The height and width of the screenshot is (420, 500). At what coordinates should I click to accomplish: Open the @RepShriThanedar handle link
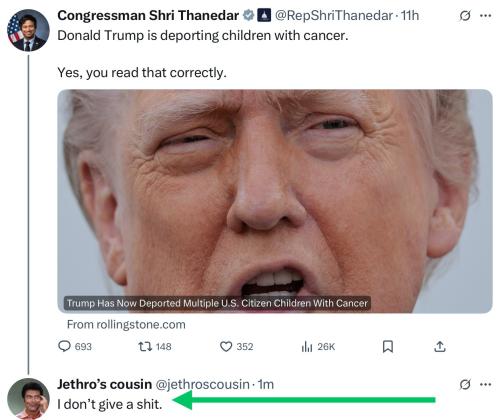tap(334, 16)
